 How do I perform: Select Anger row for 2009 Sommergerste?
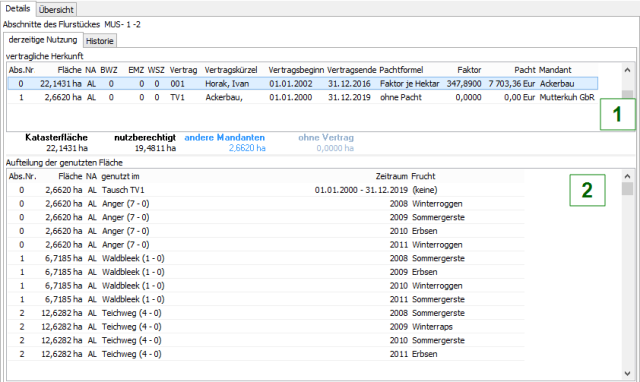[266, 217]
